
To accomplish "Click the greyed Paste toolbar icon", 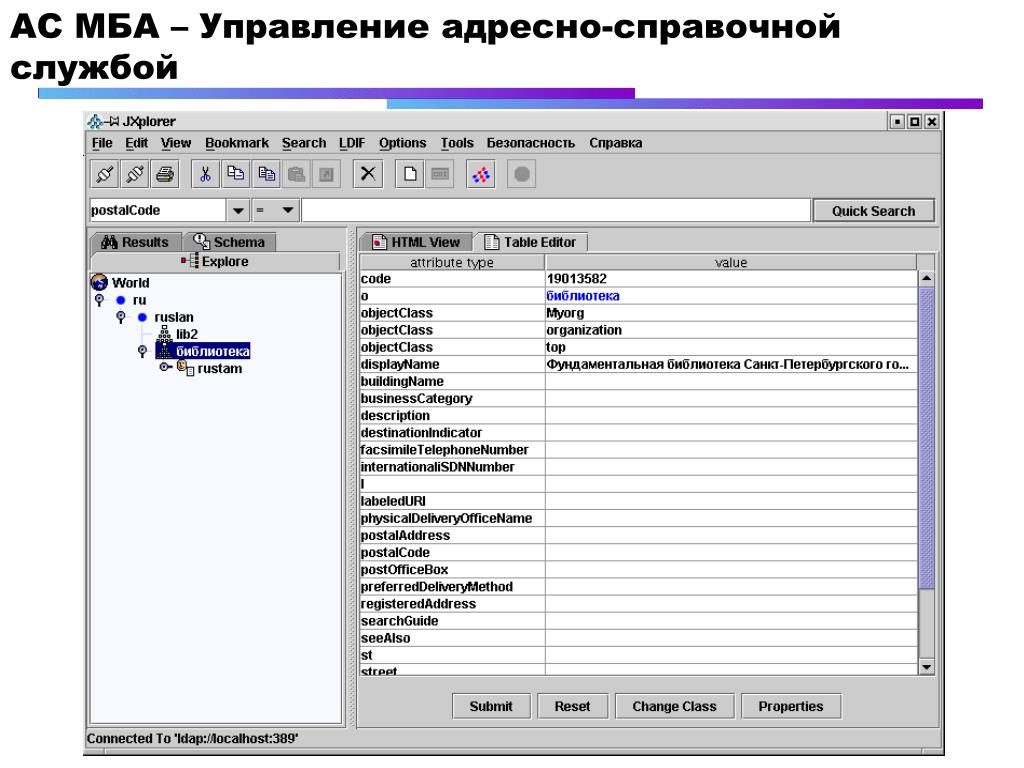I will click(296, 174).
